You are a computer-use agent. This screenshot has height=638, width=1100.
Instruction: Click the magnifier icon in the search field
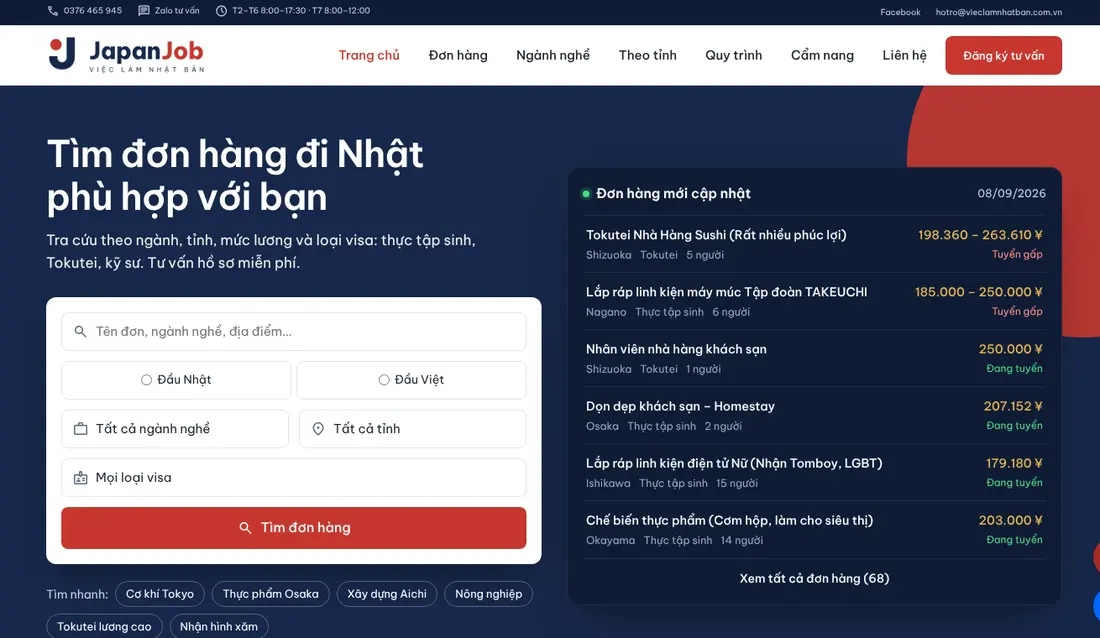coord(81,331)
